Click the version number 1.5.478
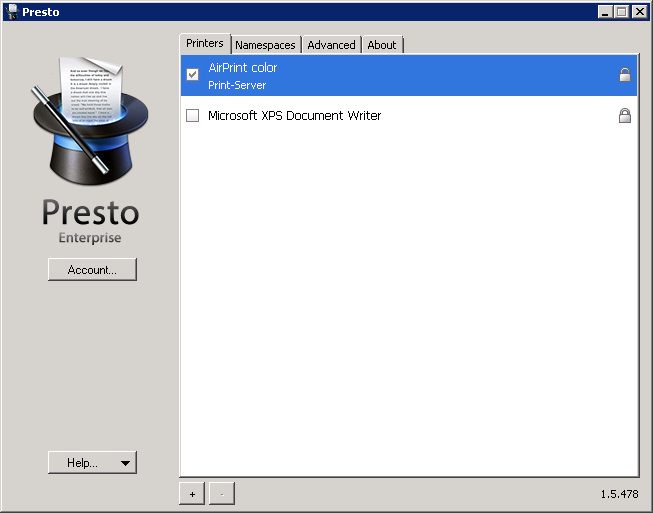 click(x=619, y=494)
